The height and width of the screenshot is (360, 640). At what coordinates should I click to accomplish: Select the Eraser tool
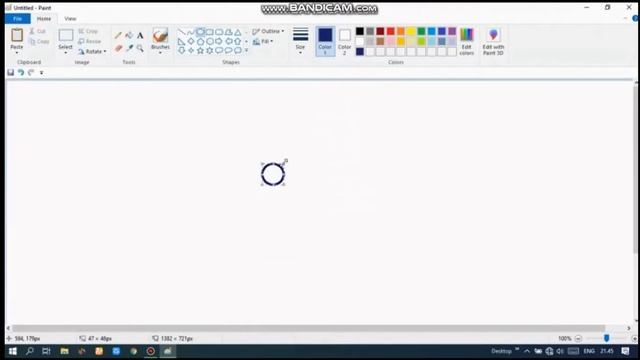coord(118,48)
